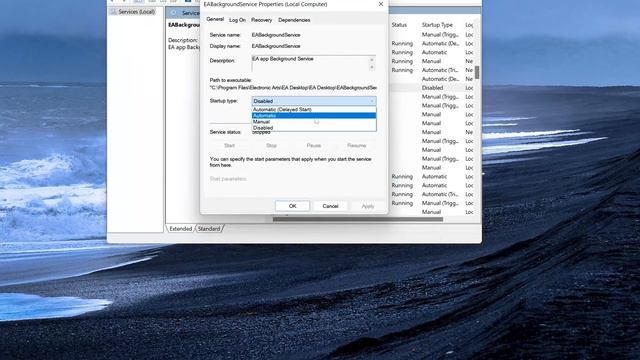The width and height of the screenshot is (640, 360).
Task: Click the Display name value EABackgroundService
Action: 276,46
